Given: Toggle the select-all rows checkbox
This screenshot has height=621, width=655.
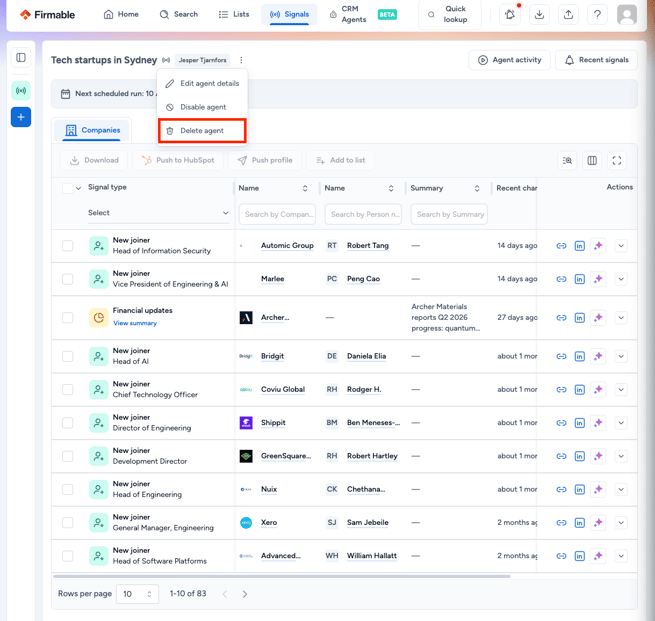Looking at the screenshot, I should [x=67, y=188].
